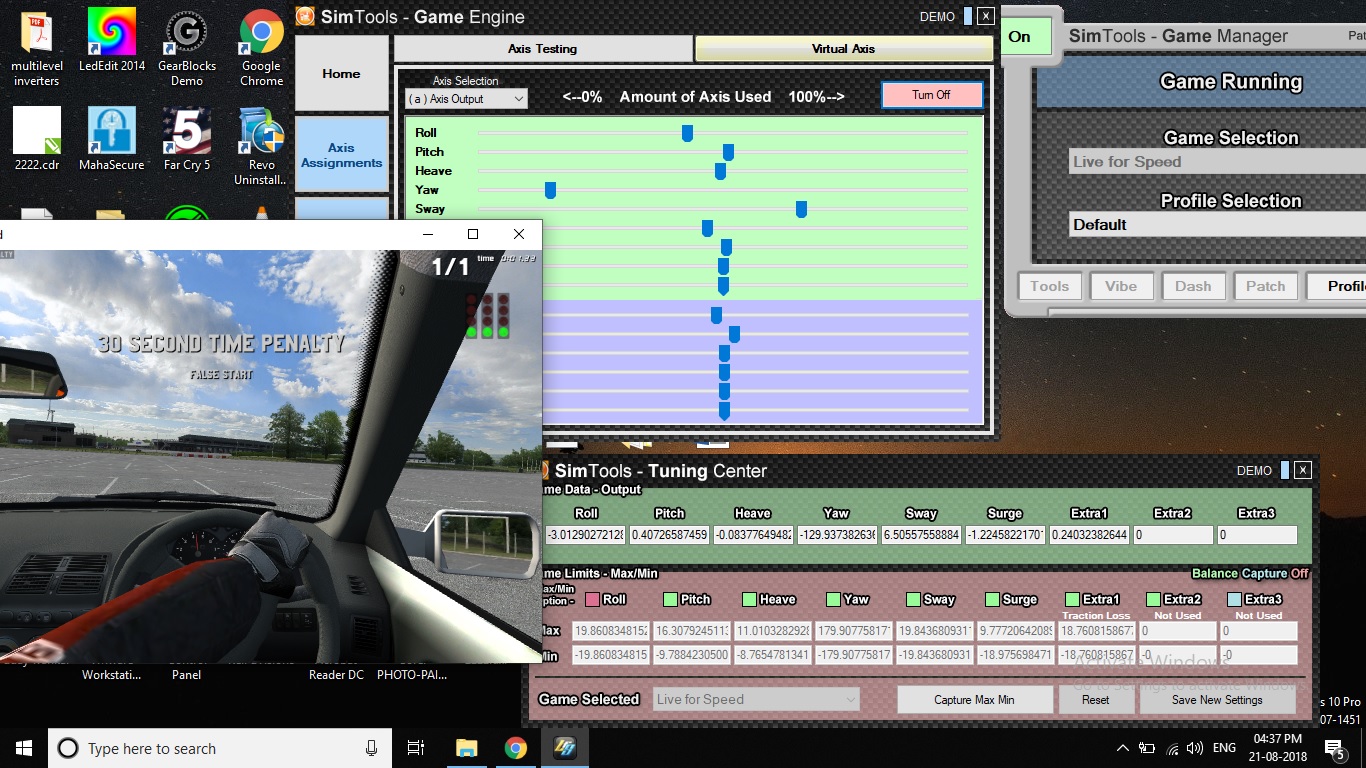Image resolution: width=1366 pixels, height=768 pixels.
Task: Open the Windows Start menu
Action: click(x=24, y=748)
